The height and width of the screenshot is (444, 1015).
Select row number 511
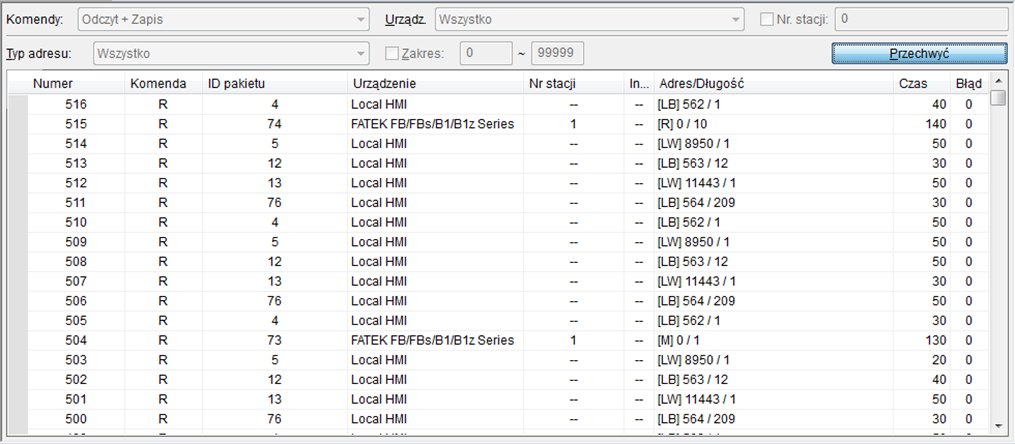click(x=508, y=203)
